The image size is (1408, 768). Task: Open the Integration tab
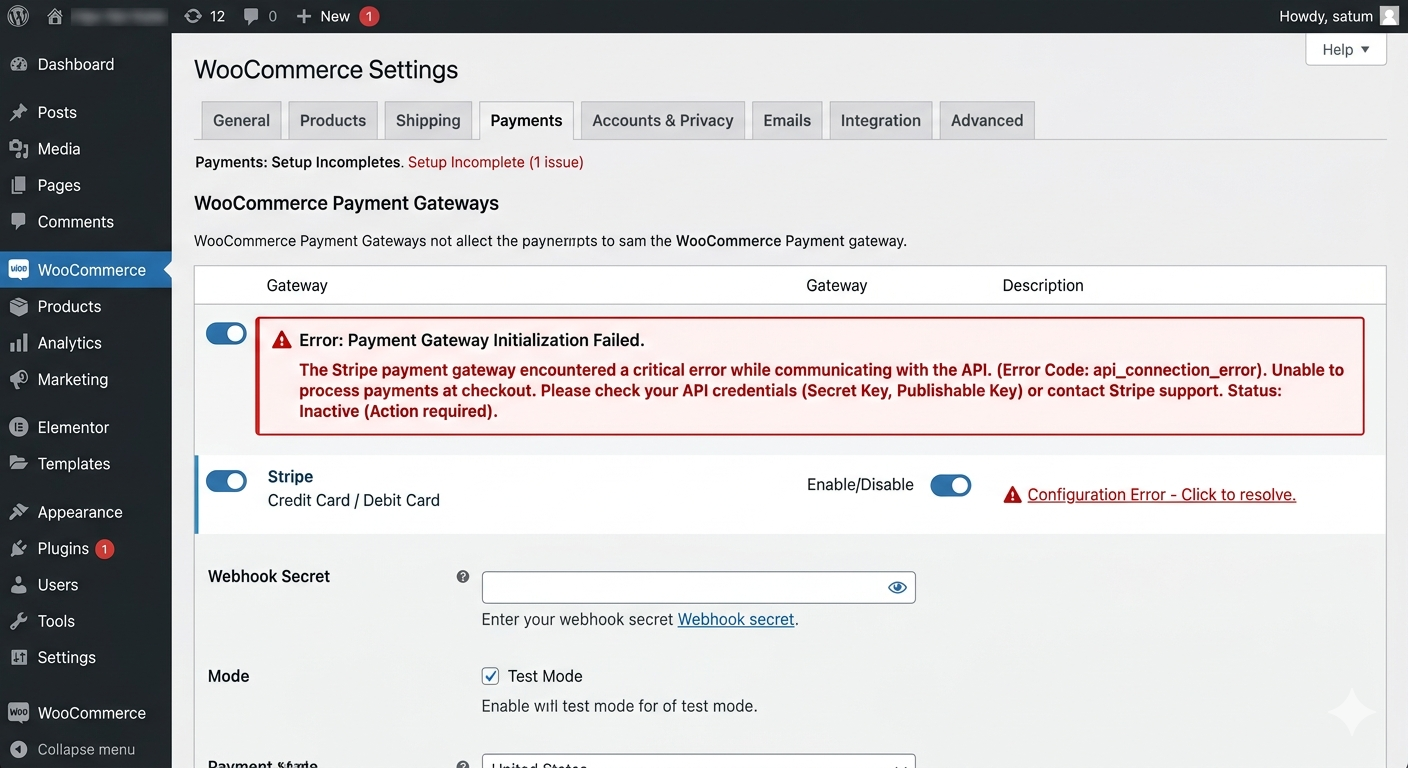click(x=881, y=120)
